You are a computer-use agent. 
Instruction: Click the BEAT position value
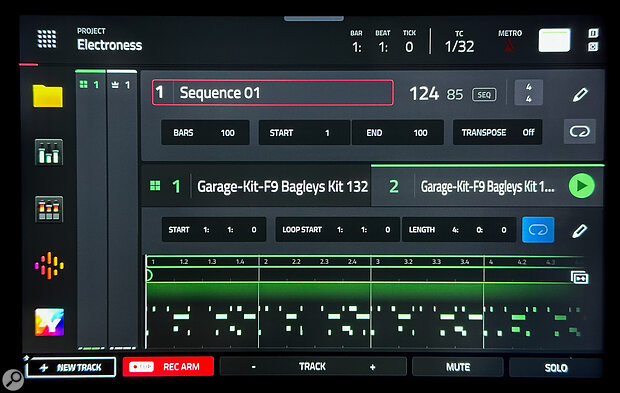click(383, 47)
